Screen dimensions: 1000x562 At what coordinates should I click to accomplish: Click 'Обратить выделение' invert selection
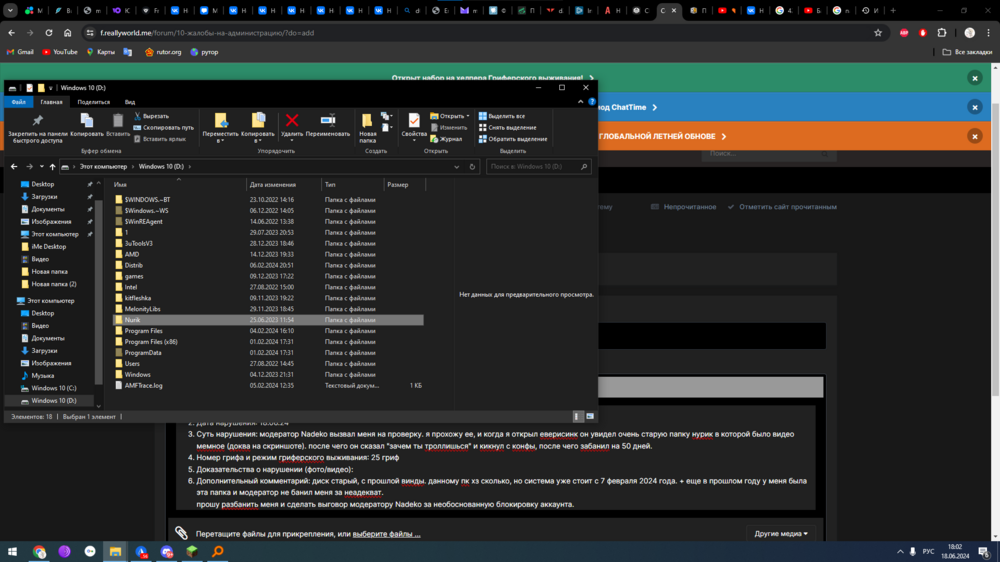pos(513,139)
